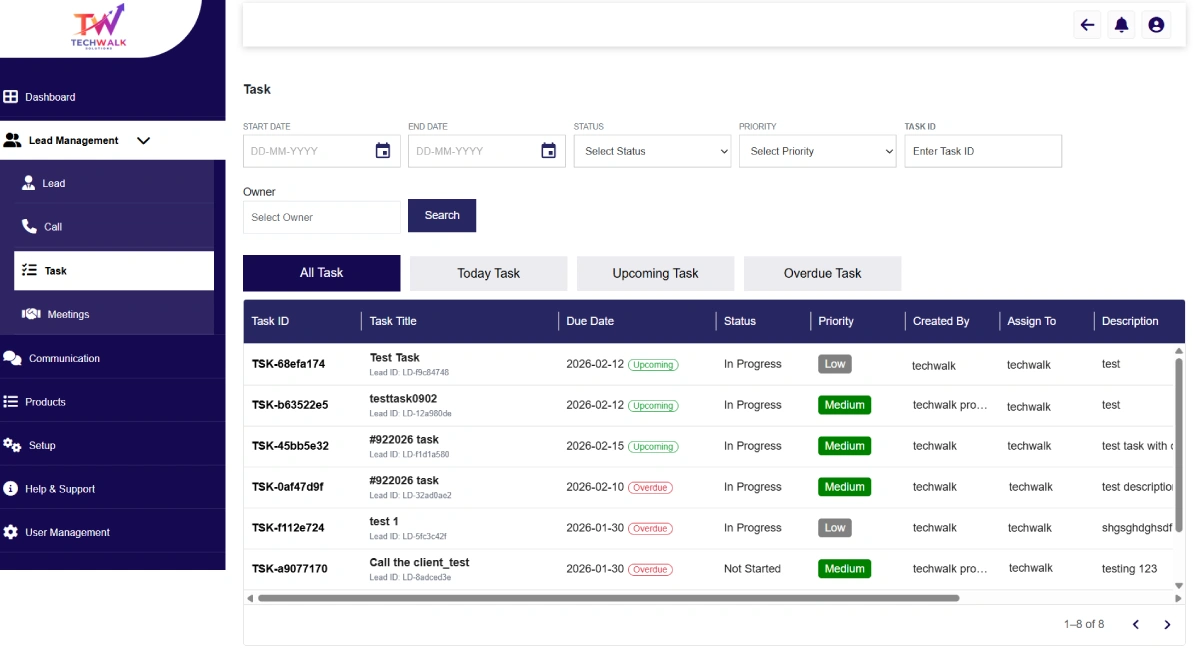1200x648 pixels.
Task: Go to previous page of tasks
Action: coord(1135,625)
